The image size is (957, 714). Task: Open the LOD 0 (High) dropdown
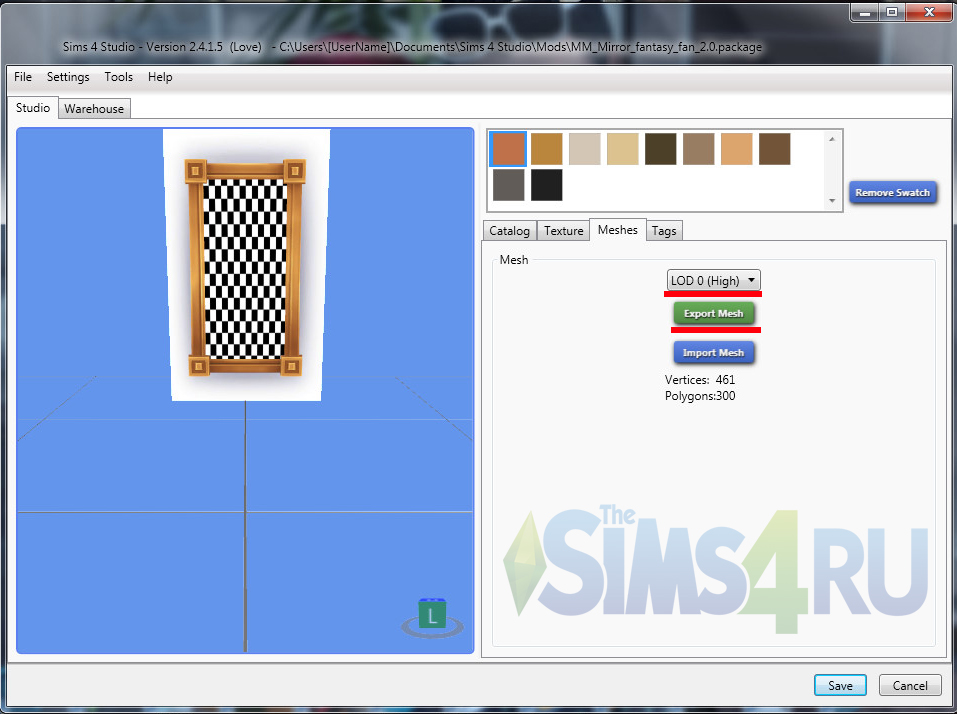pyautogui.click(x=713, y=281)
